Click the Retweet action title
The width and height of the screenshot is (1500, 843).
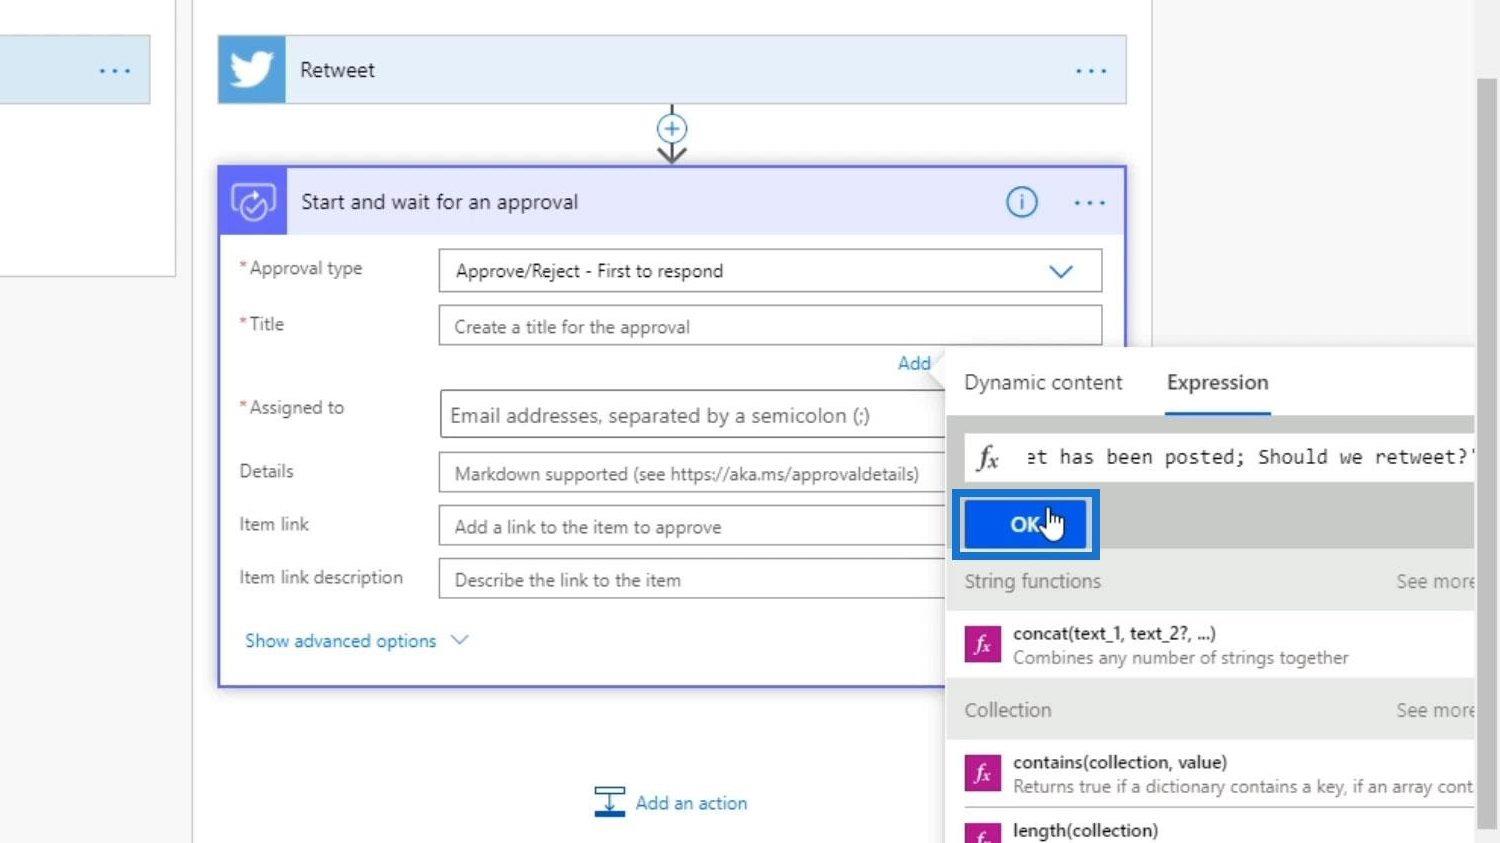coord(337,70)
